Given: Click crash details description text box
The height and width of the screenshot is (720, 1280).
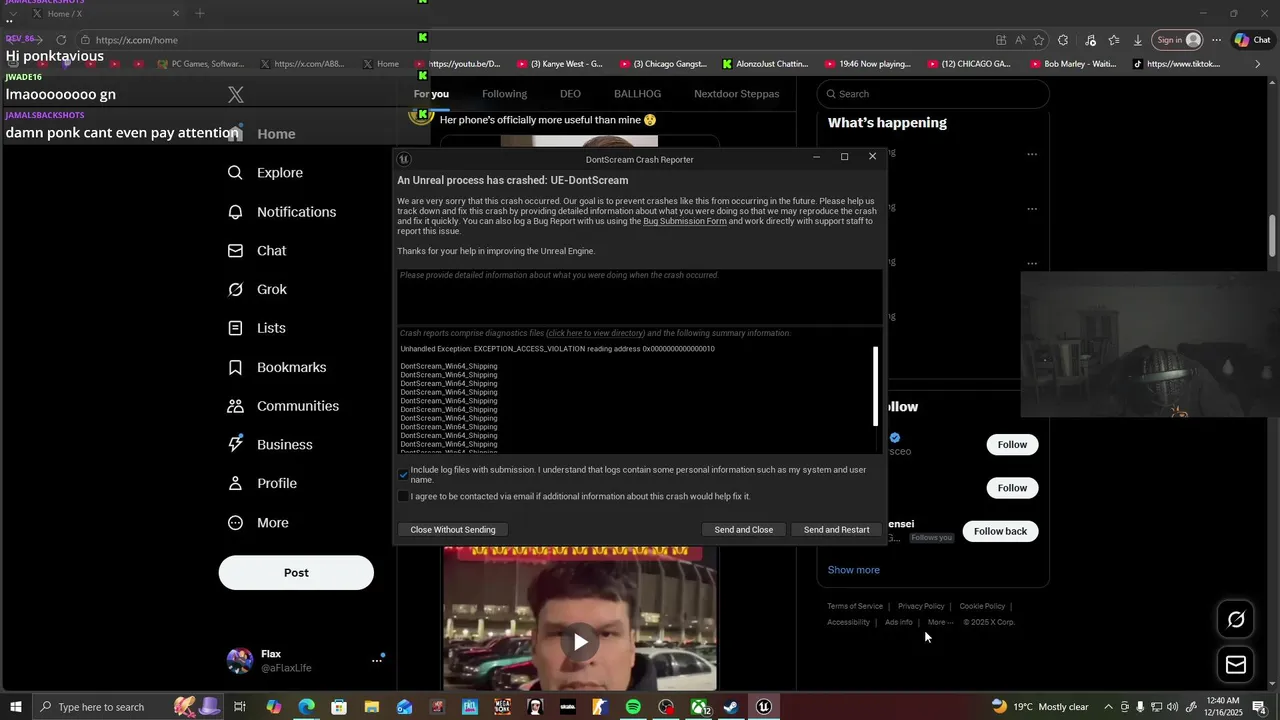Looking at the screenshot, I should point(640,296).
